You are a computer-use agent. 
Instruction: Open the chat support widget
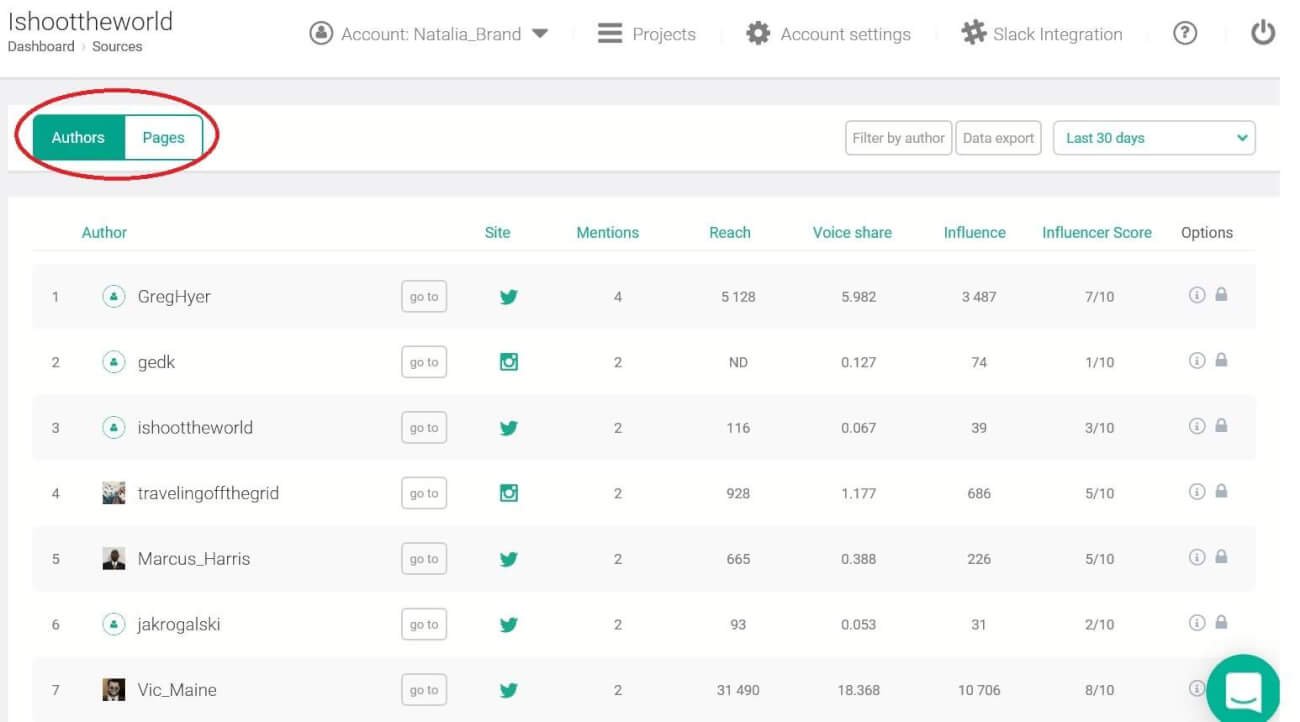coord(1243,689)
